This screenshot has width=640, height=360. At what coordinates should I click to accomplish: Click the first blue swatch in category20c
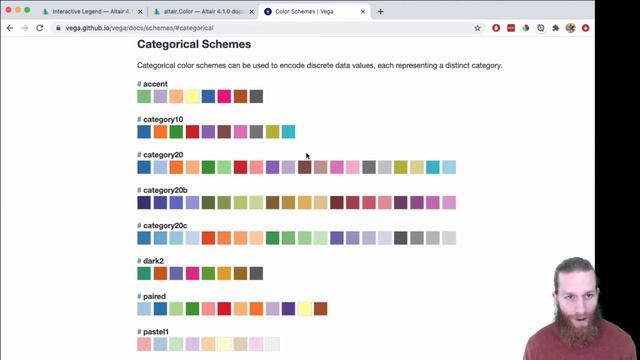pos(144,238)
